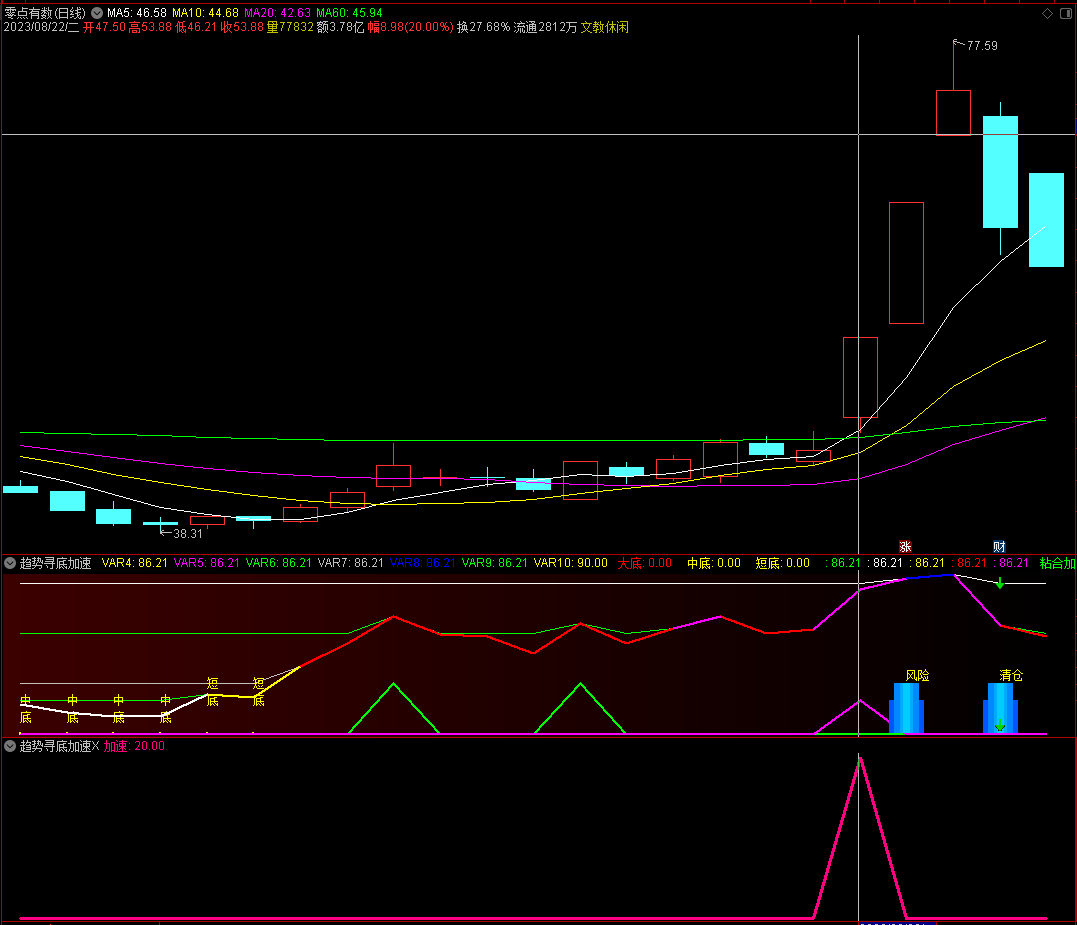Image resolution: width=1077 pixels, height=925 pixels.
Task: Click the MA5: 46.58 label
Action: (137, 12)
